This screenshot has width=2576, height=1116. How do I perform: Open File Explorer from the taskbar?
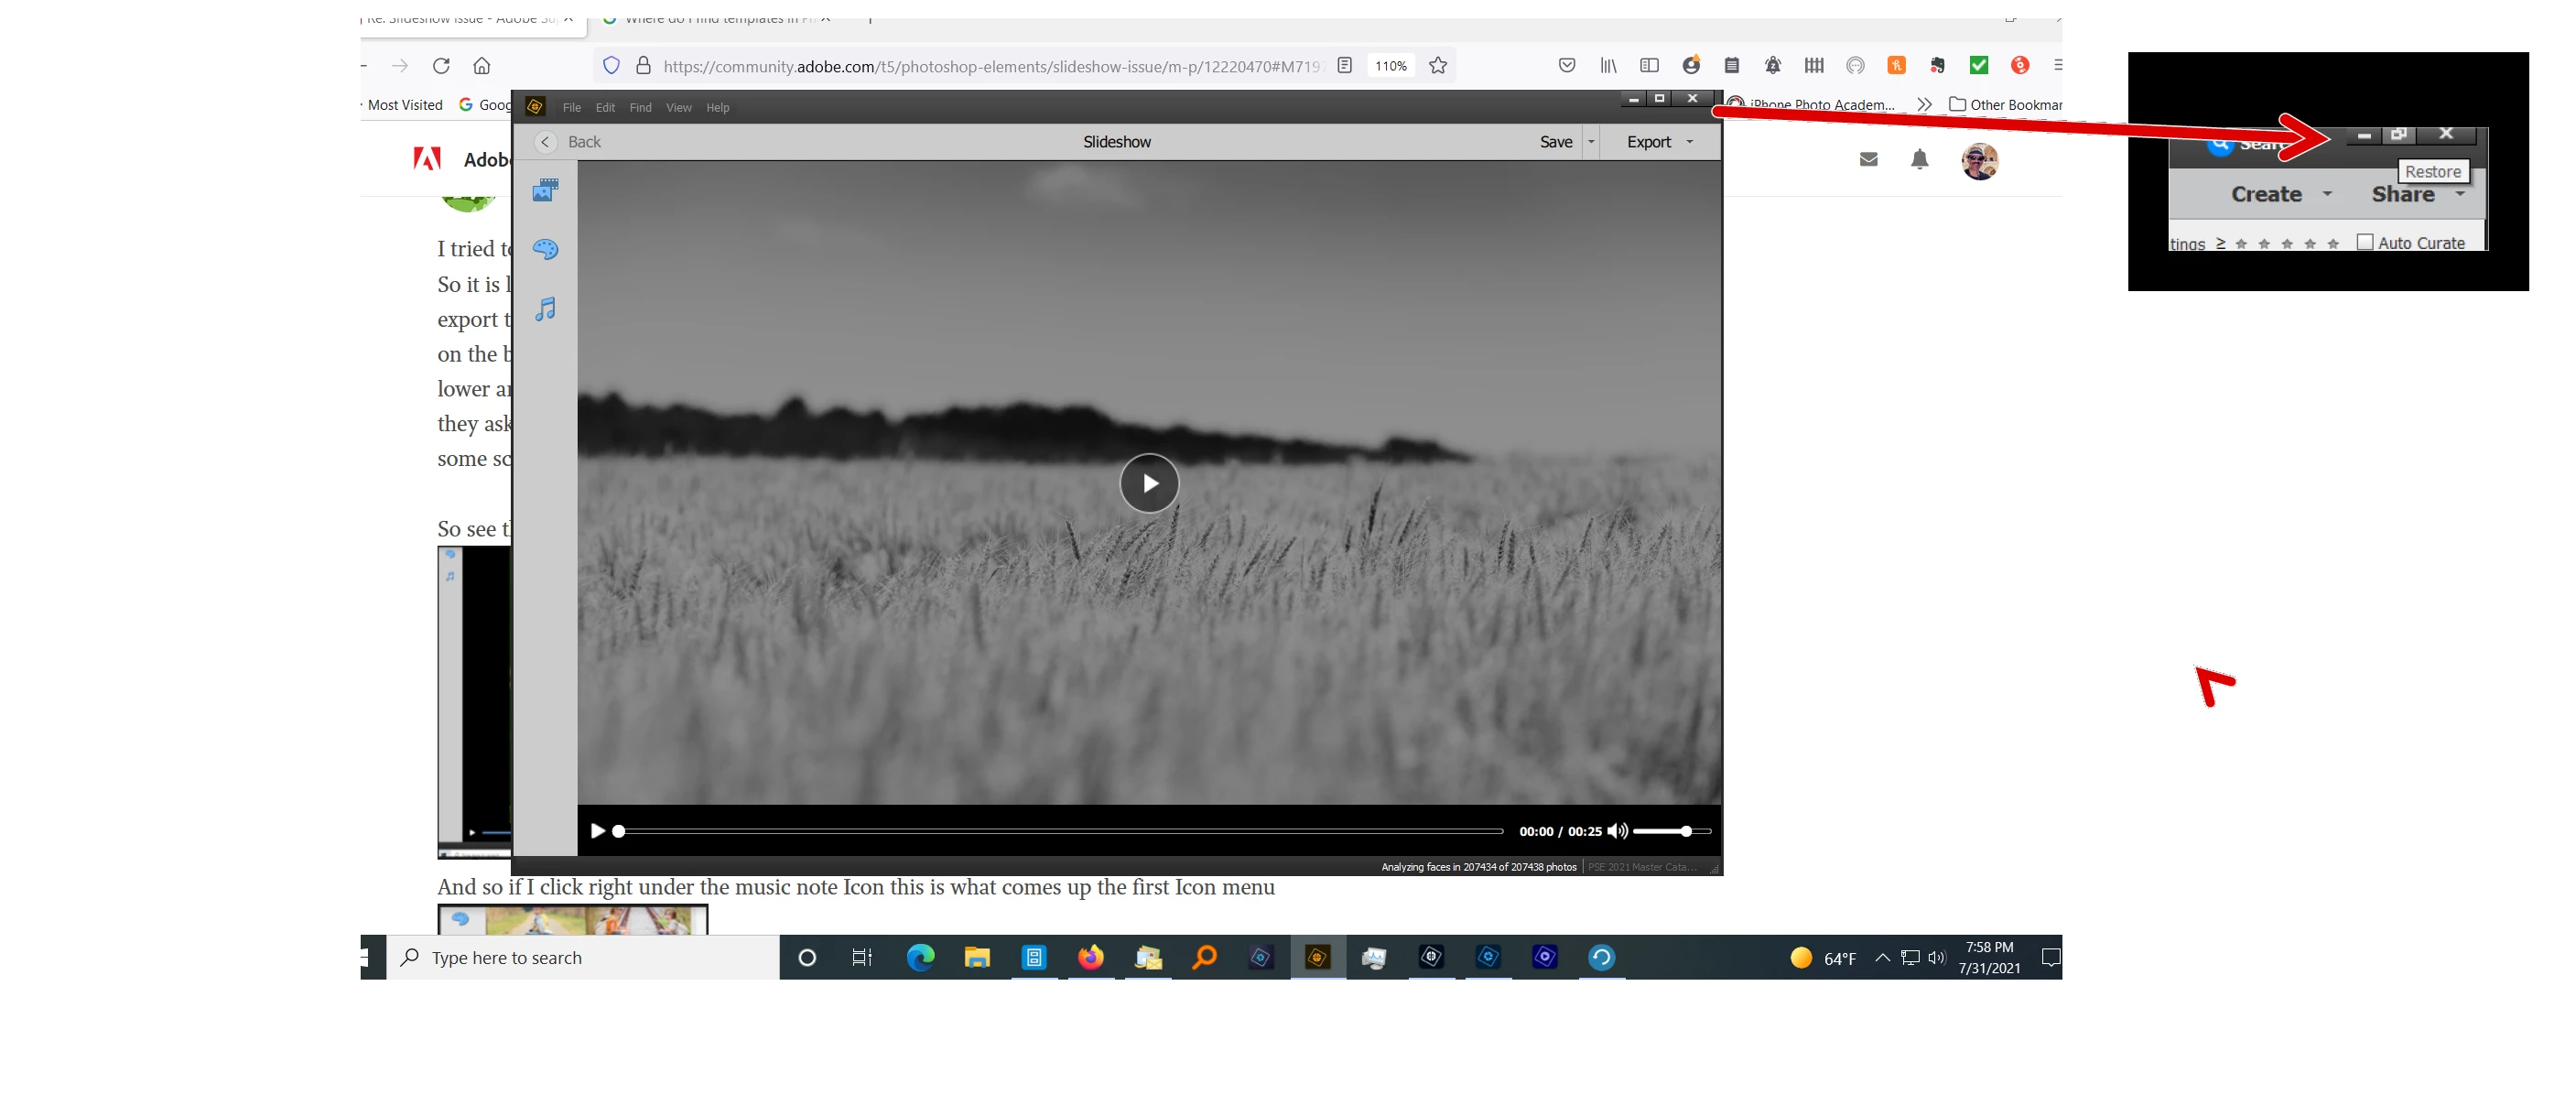click(977, 958)
